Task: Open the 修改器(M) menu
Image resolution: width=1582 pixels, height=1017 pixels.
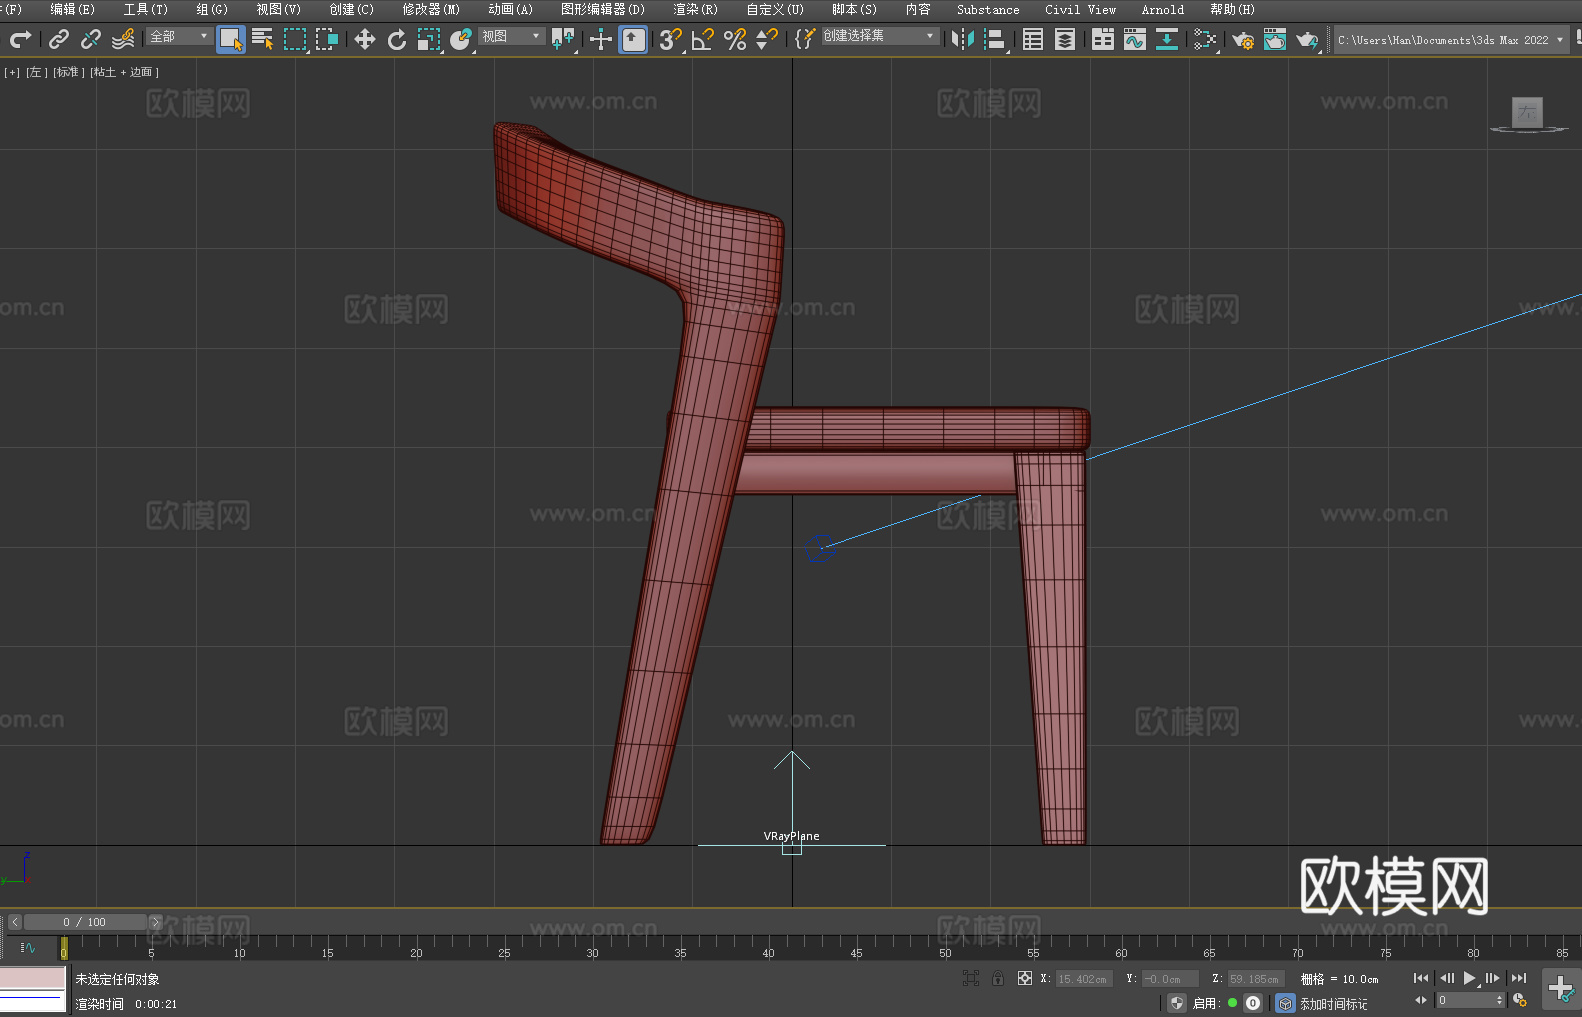Action: click(431, 9)
